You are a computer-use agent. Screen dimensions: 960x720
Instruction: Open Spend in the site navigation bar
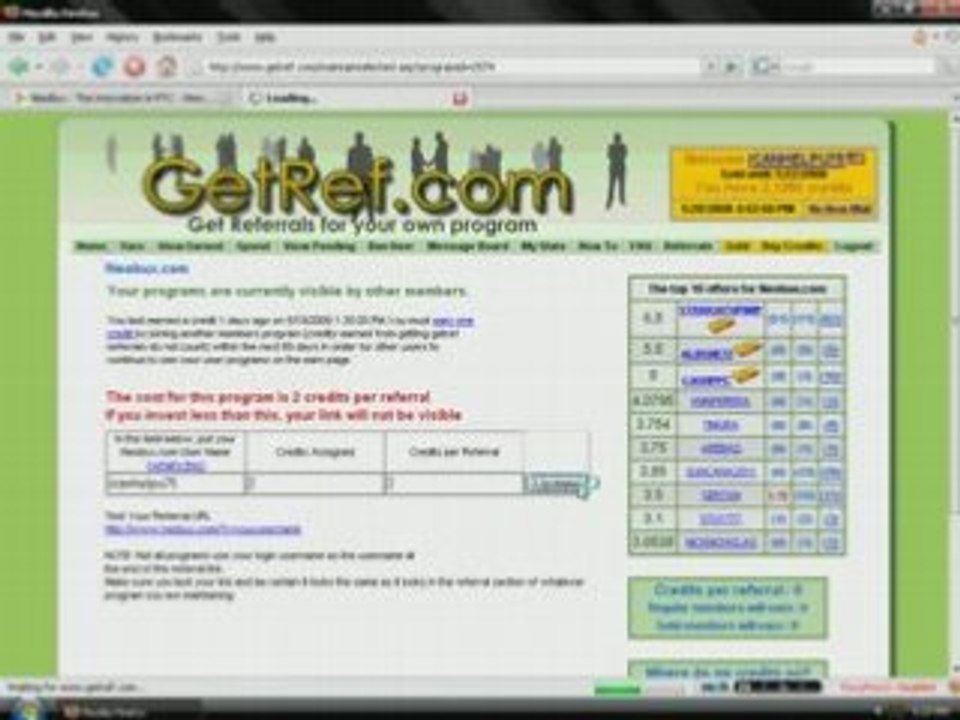(x=253, y=246)
